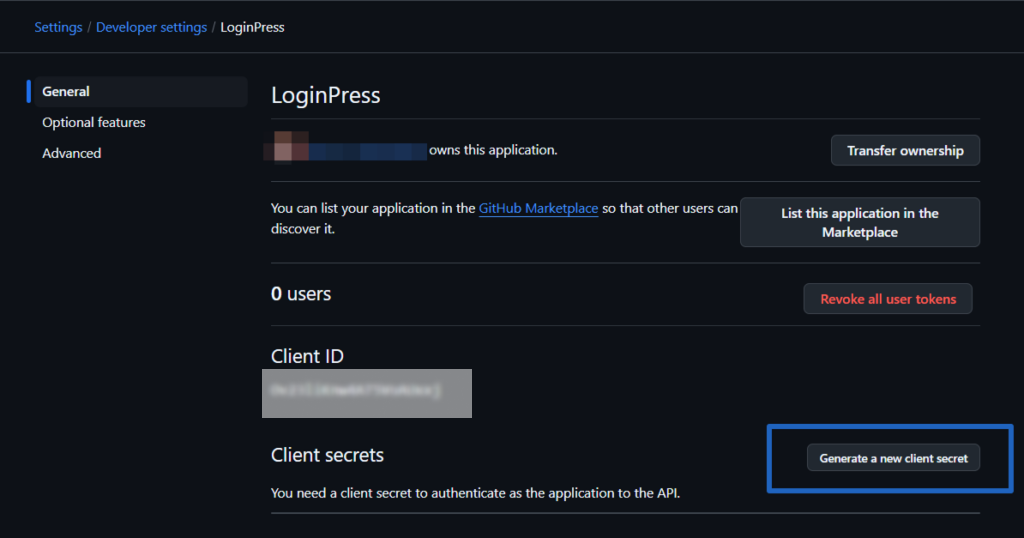Click the Transfer ownership button
The image size is (1024, 538).
point(905,150)
